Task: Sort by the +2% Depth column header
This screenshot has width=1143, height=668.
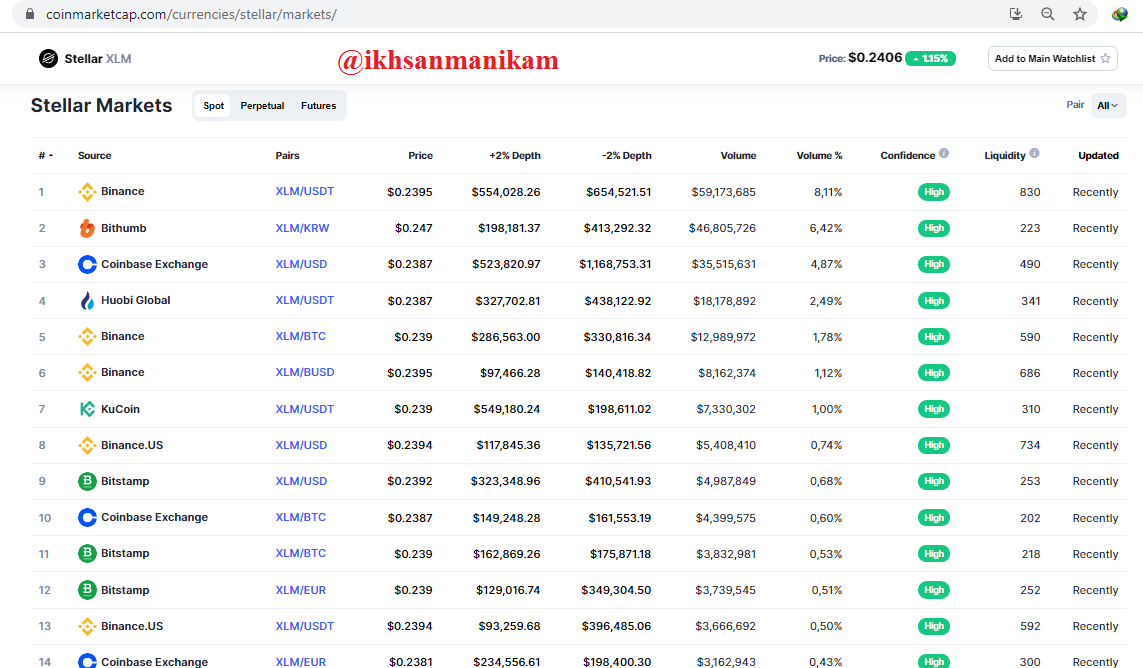Action: [515, 155]
